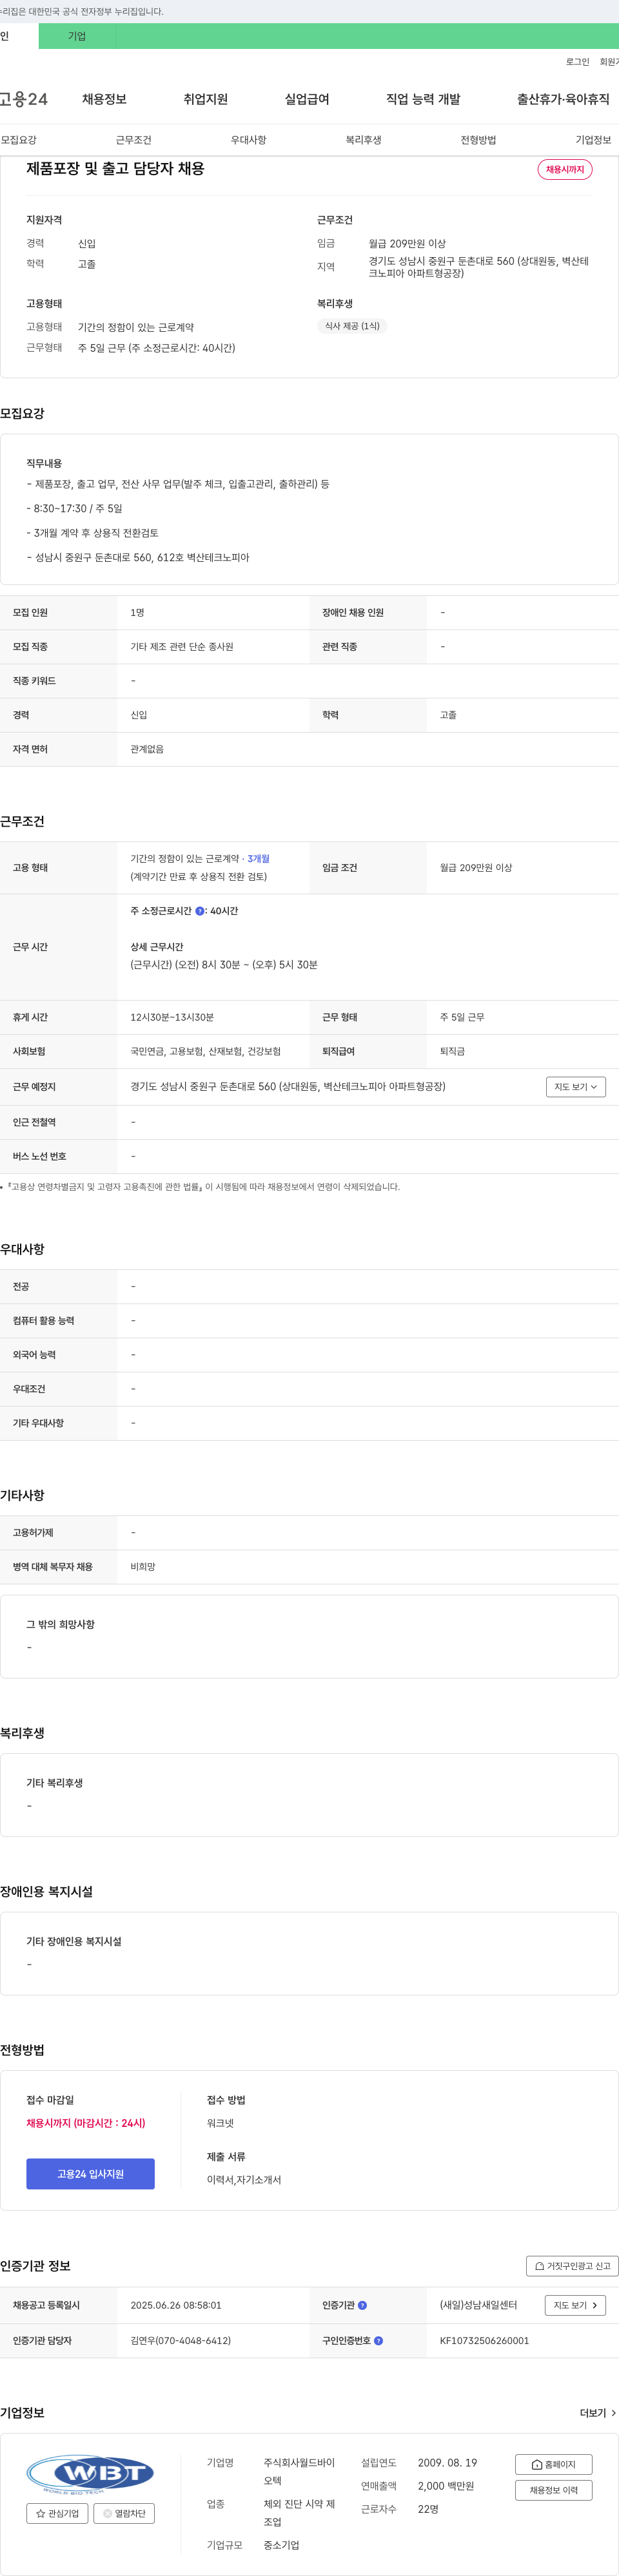Click the registration date 2025.06.26 08:58:01
The height and width of the screenshot is (2576, 619).
tap(176, 2305)
